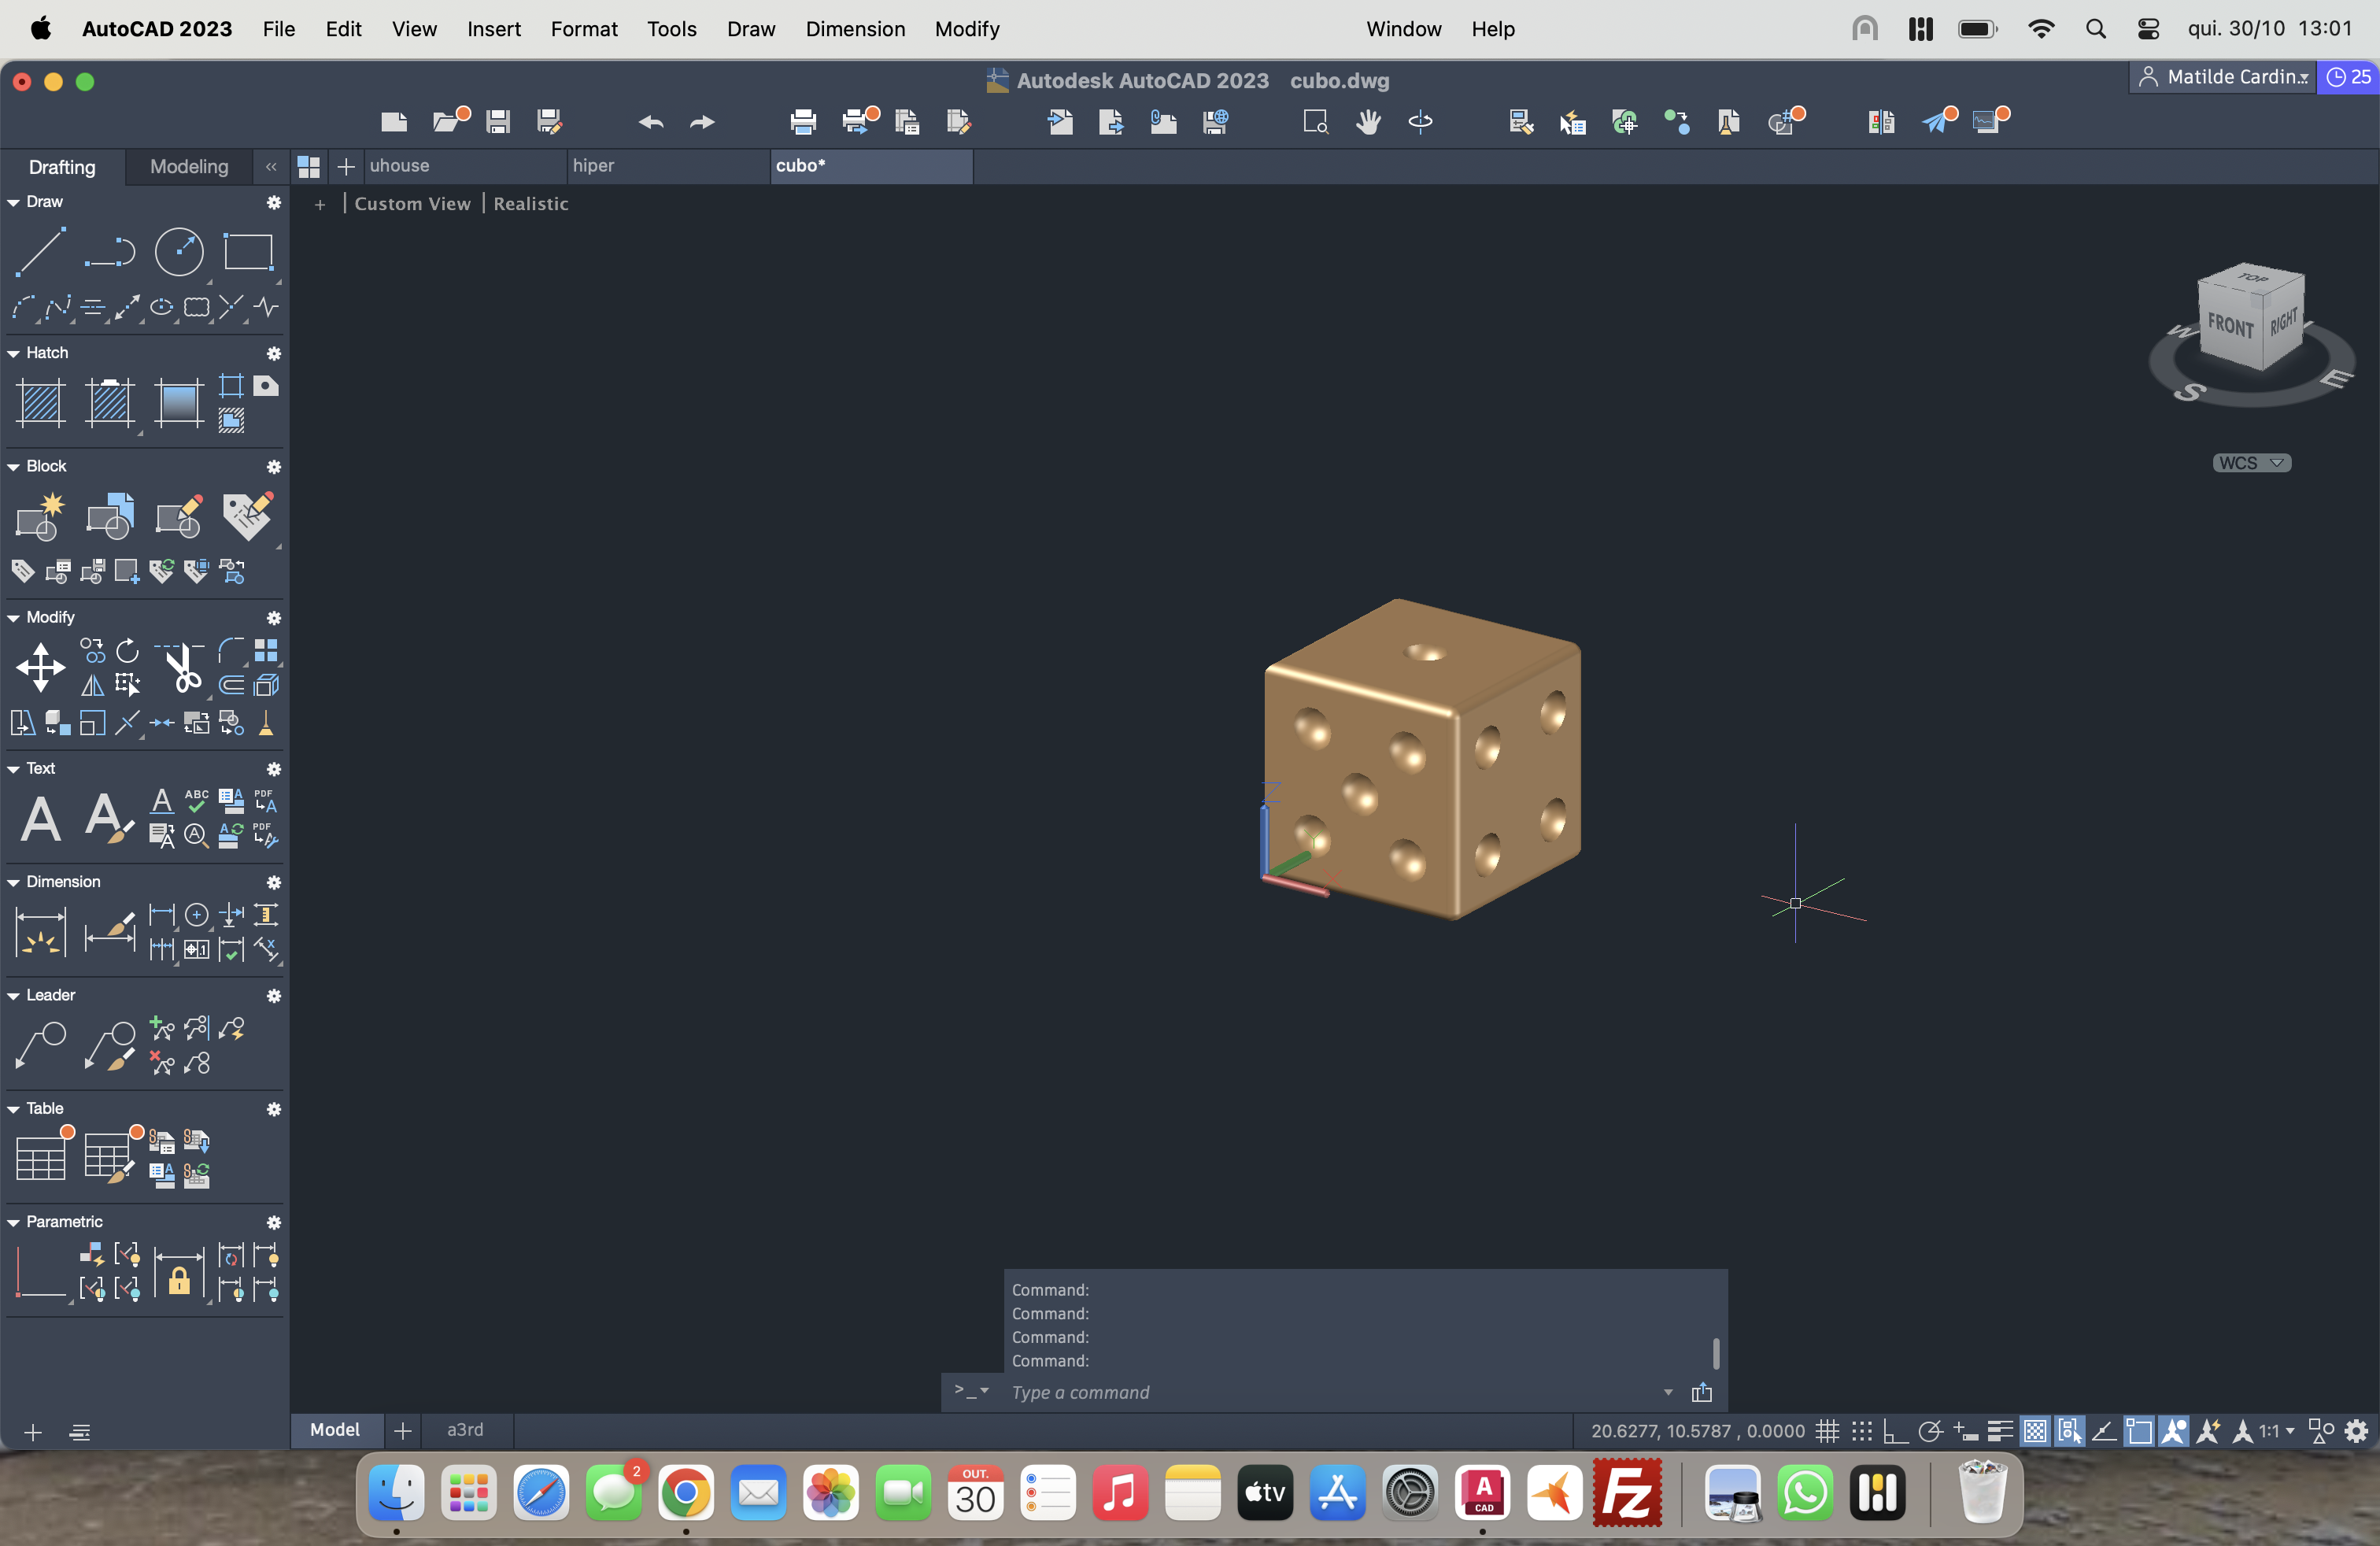The height and width of the screenshot is (1546, 2380).
Task: Select the Line tool in Draw panel
Action: (x=41, y=252)
